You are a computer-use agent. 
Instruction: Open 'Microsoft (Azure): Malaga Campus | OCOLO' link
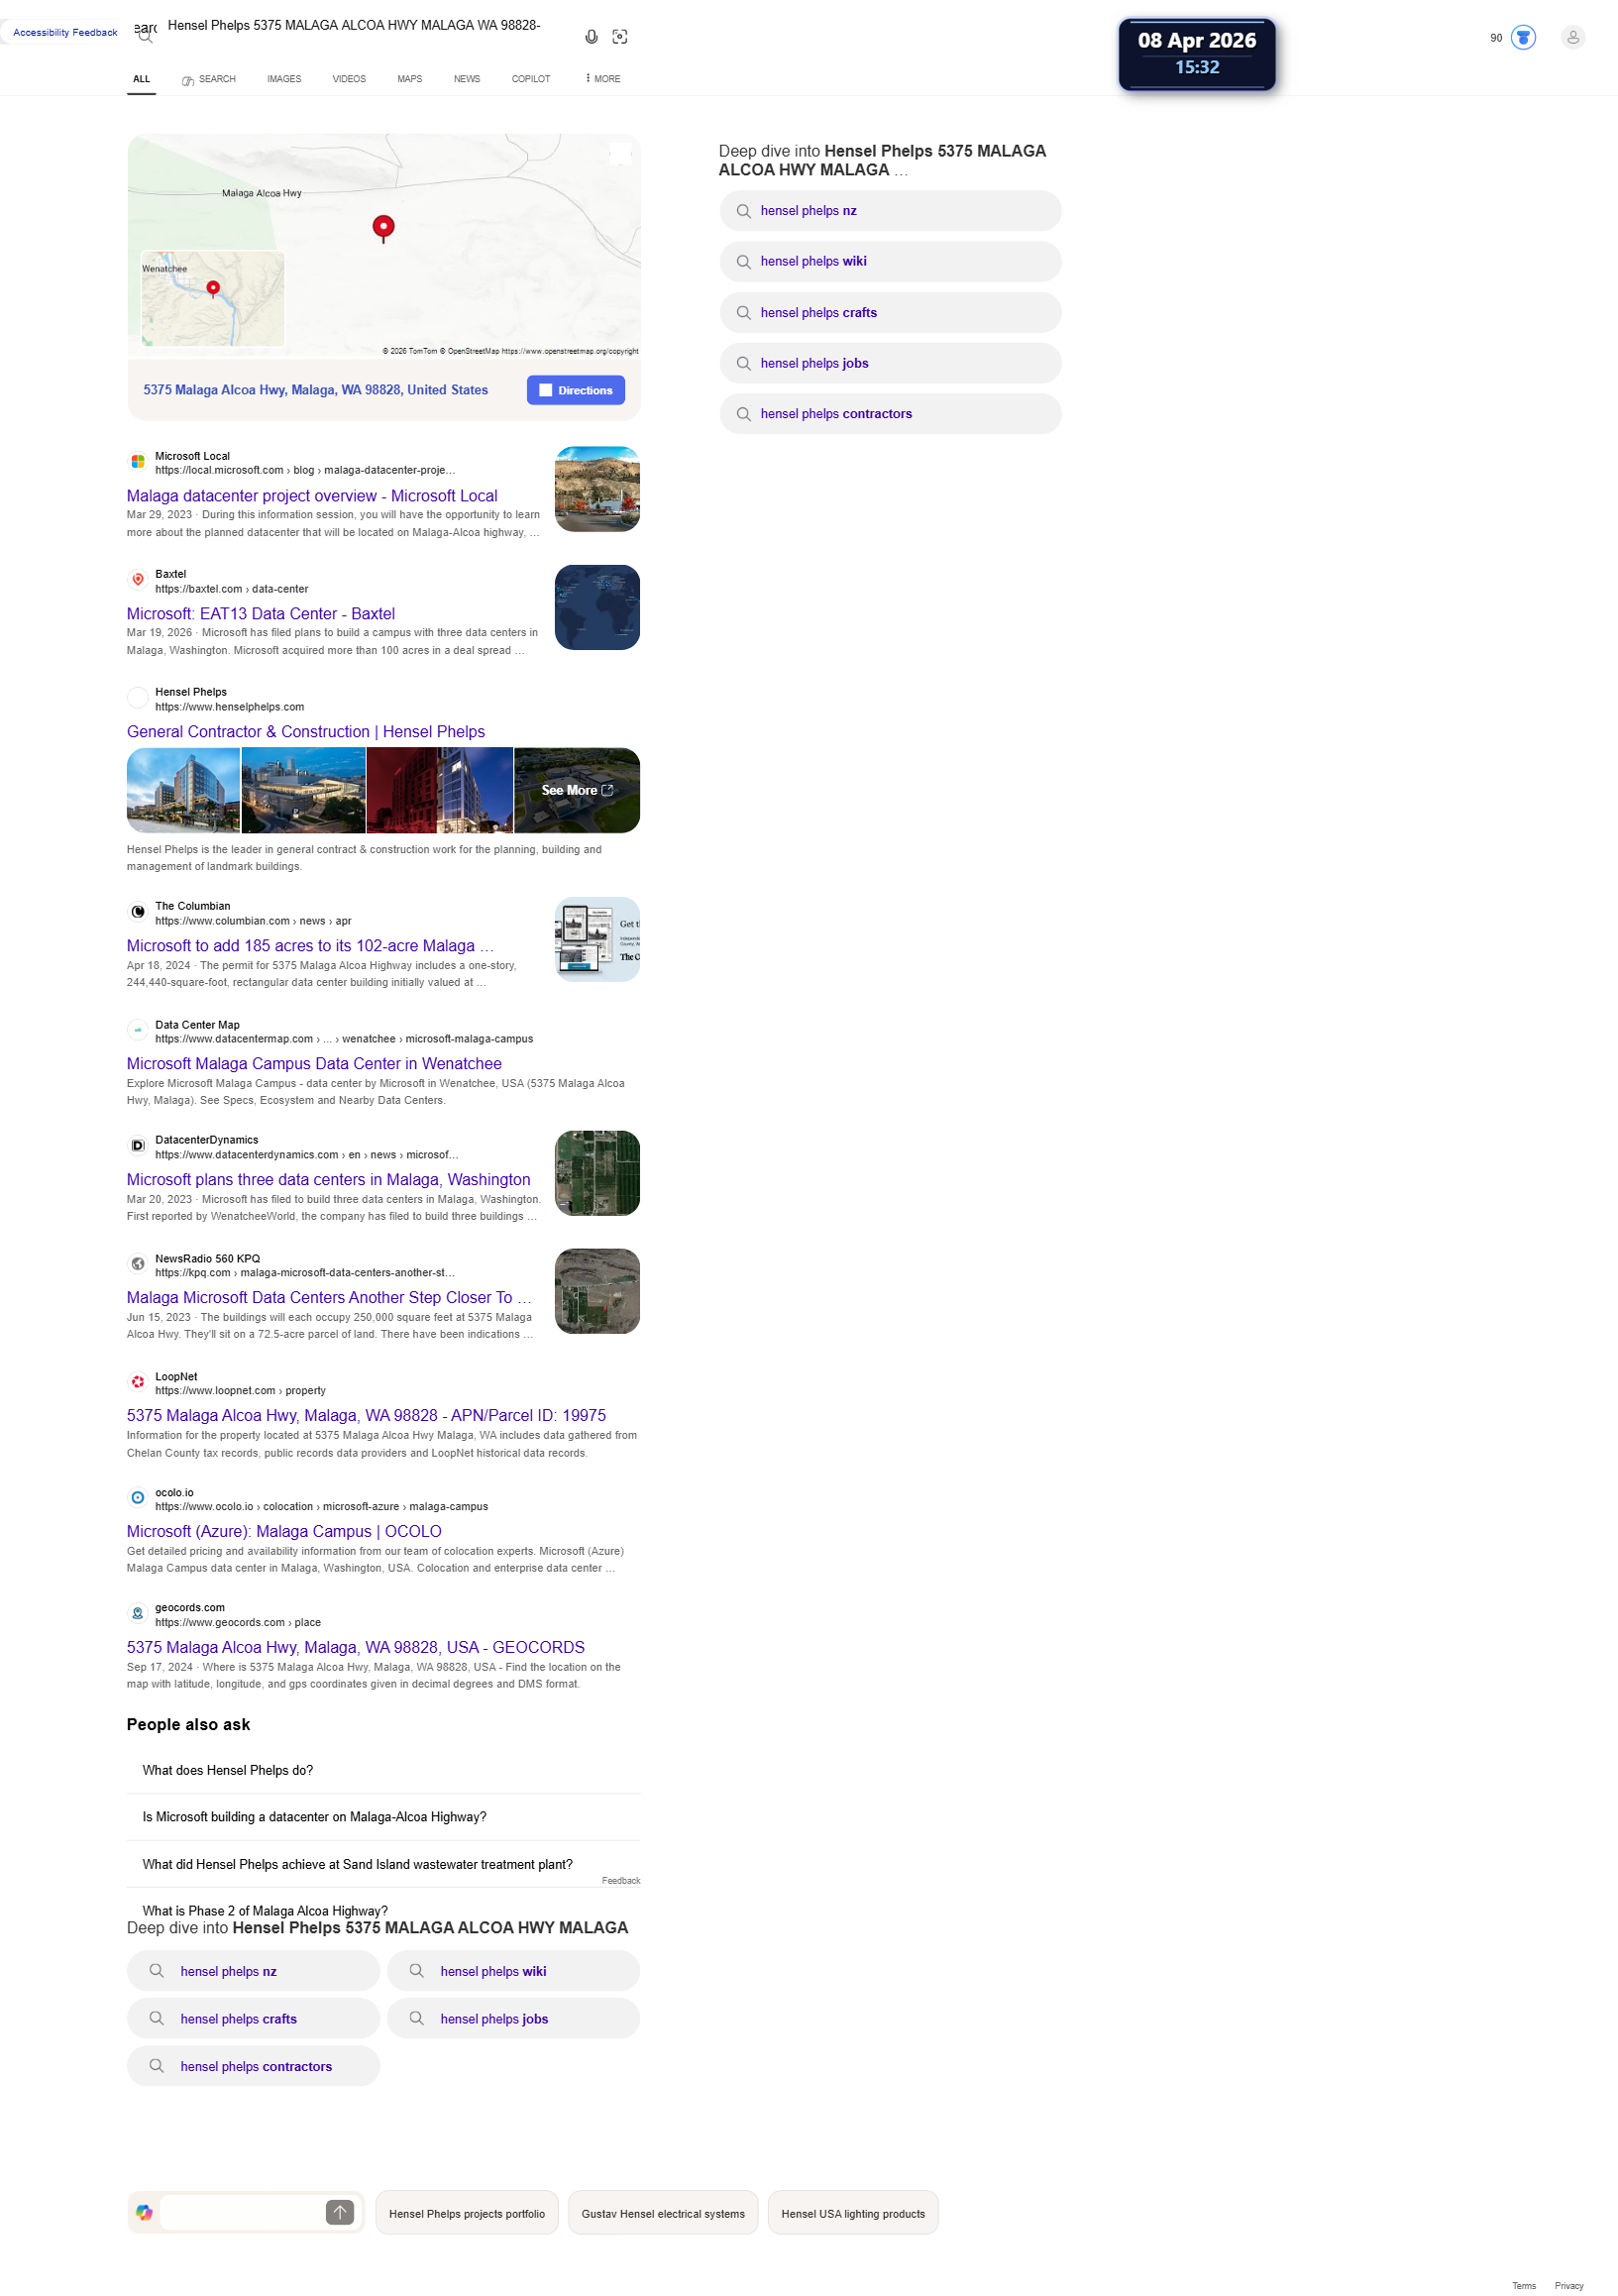[284, 1532]
